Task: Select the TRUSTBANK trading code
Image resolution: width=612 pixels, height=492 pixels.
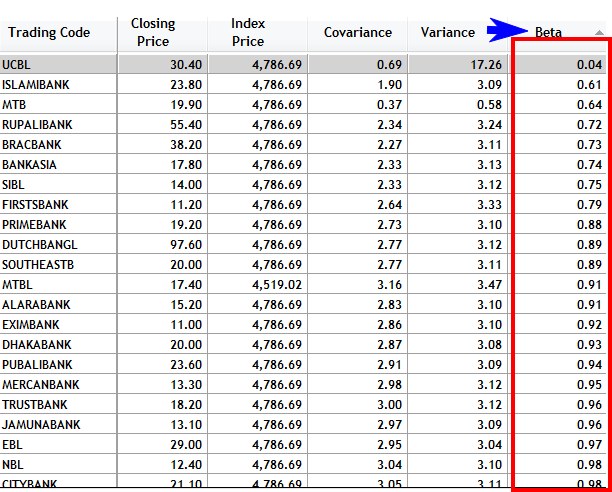Action: [35, 405]
